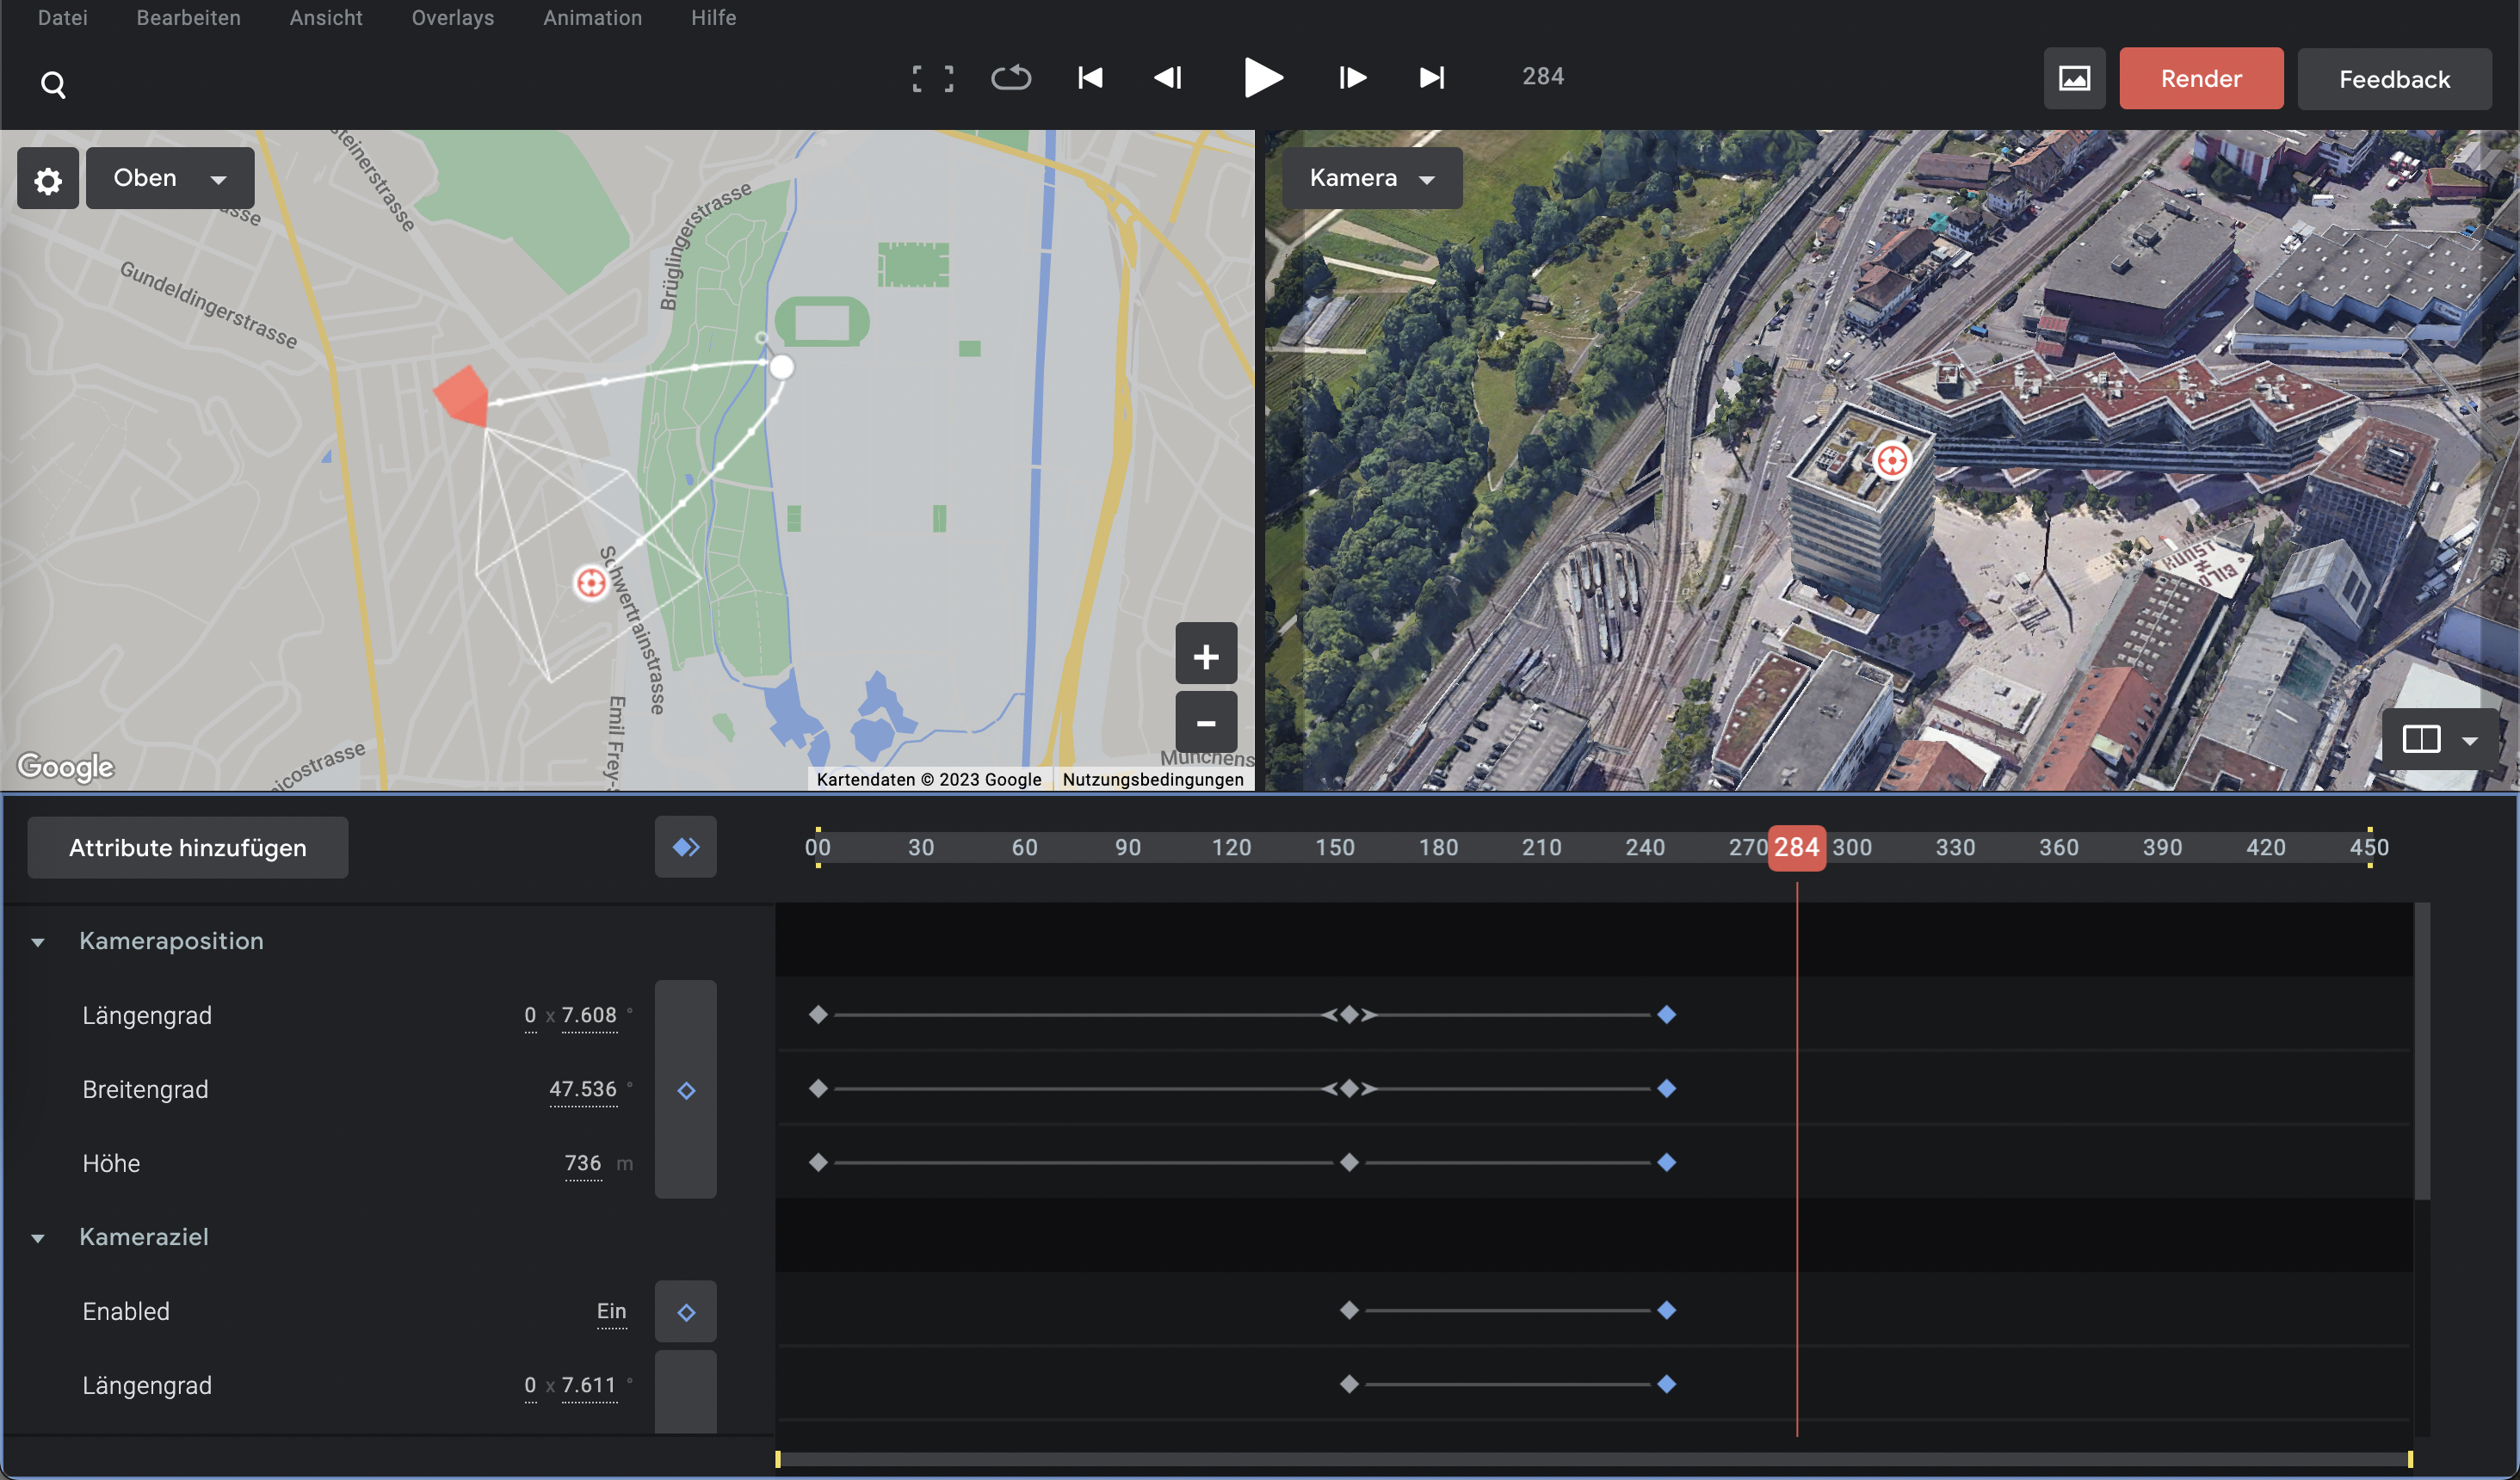Image resolution: width=2520 pixels, height=1480 pixels.
Task: Collapse the Kameraposition group
Action: 38,942
